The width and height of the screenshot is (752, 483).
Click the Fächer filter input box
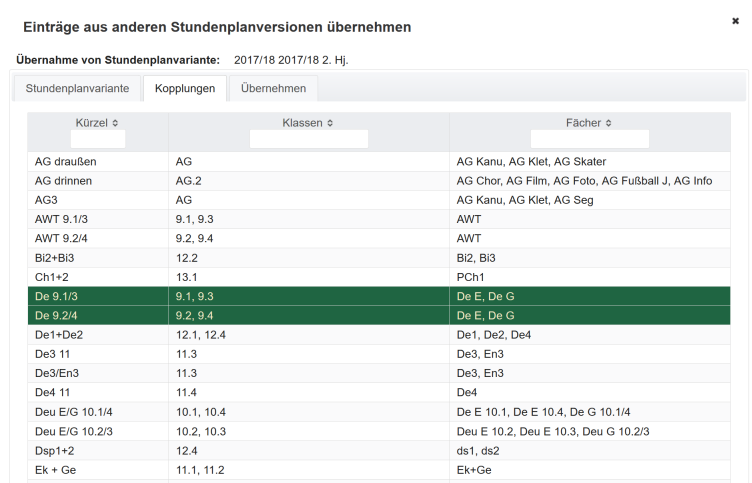(x=589, y=139)
